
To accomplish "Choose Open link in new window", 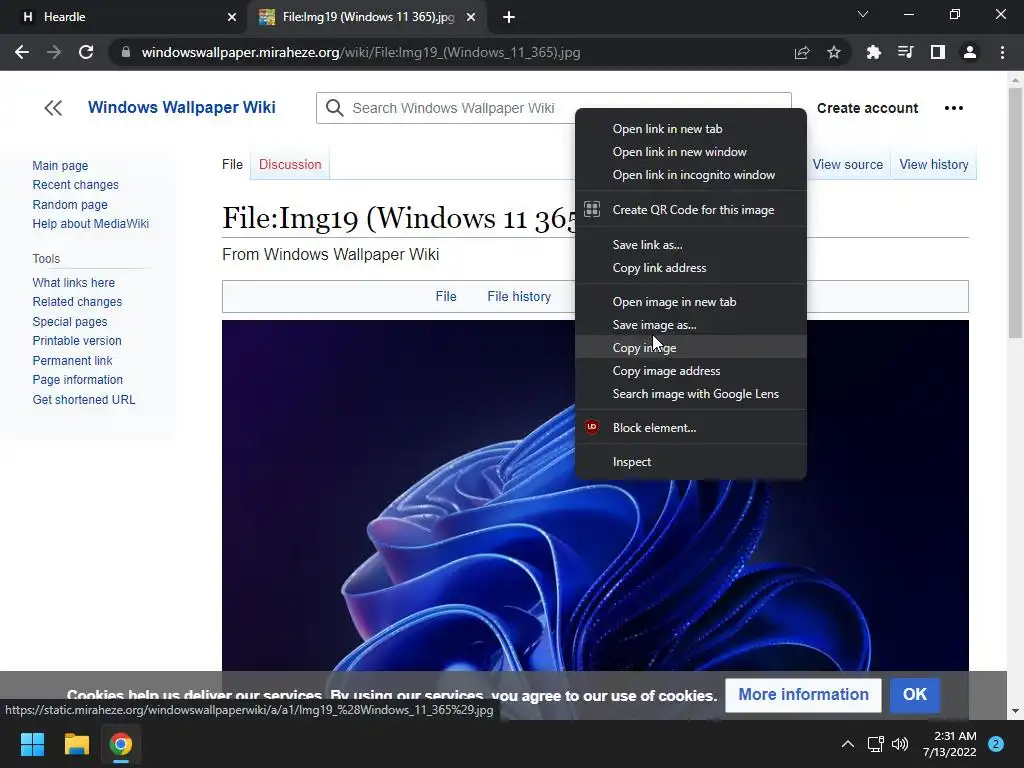I will [690, 152].
